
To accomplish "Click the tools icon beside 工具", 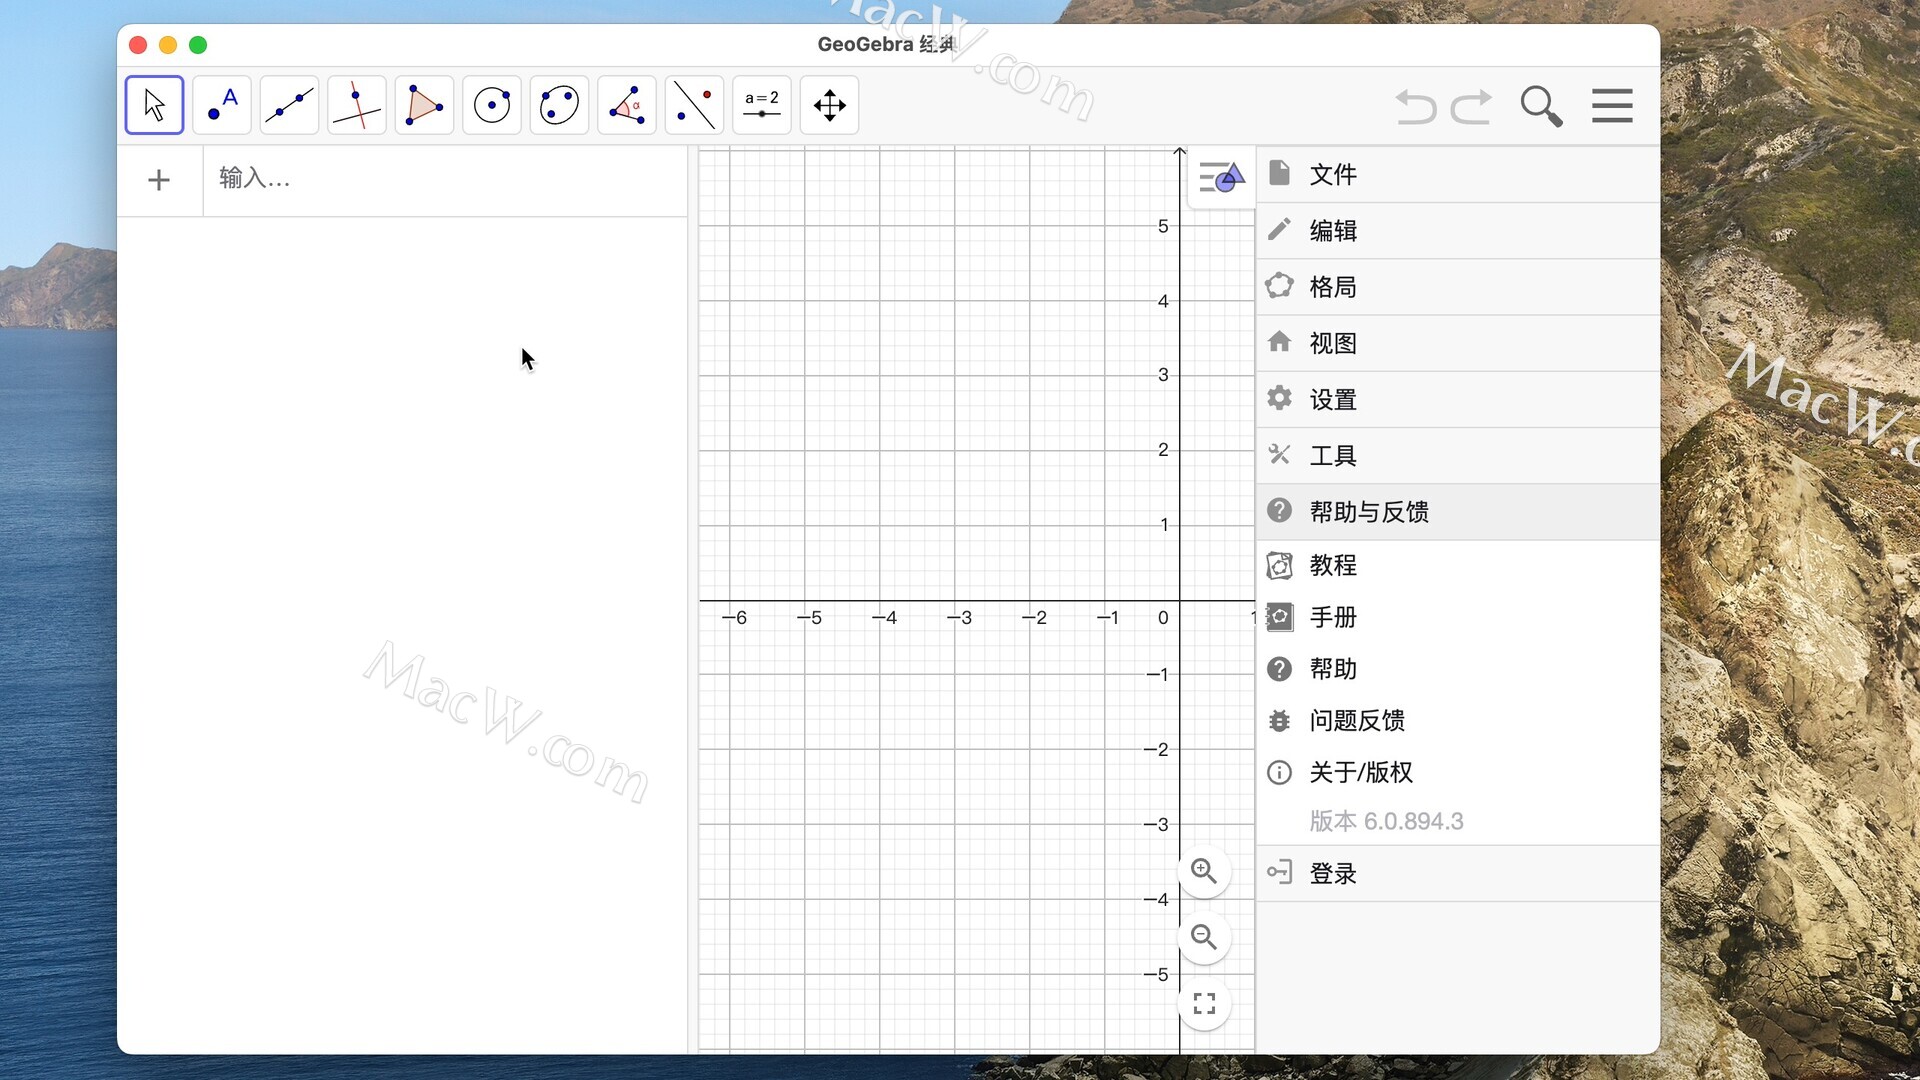I will (1279, 454).
